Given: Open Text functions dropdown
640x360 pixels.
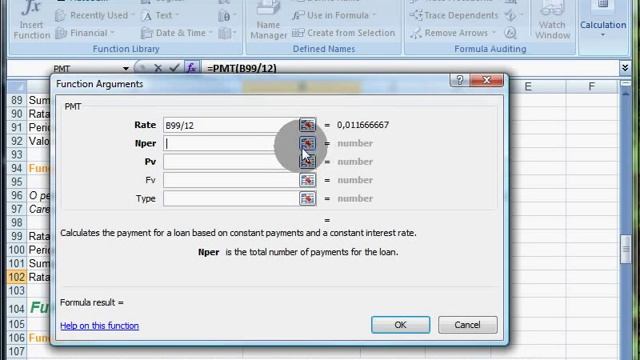Looking at the screenshot, I should point(160,16).
